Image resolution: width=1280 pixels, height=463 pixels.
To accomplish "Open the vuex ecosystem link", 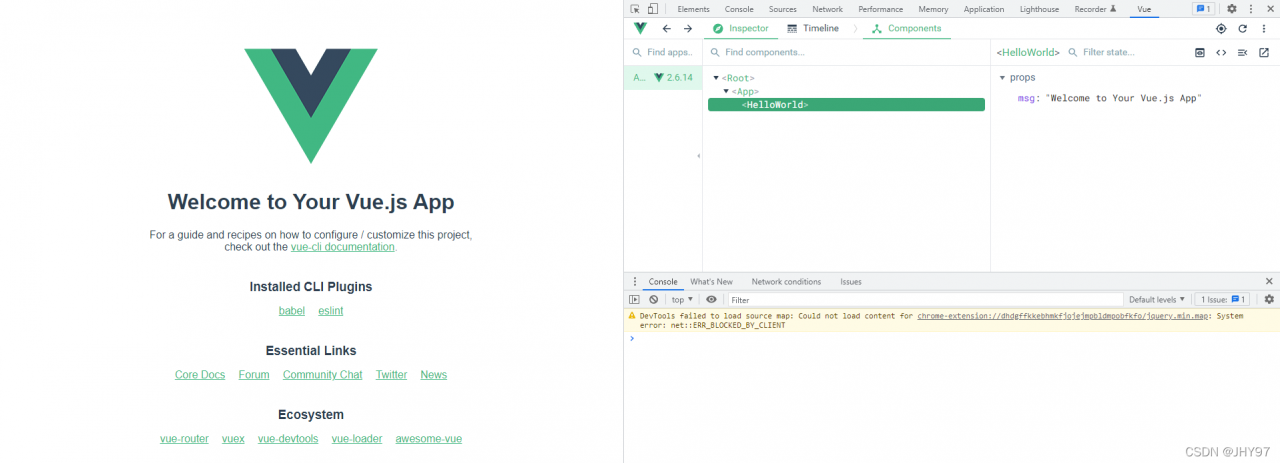I will coord(233,439).
